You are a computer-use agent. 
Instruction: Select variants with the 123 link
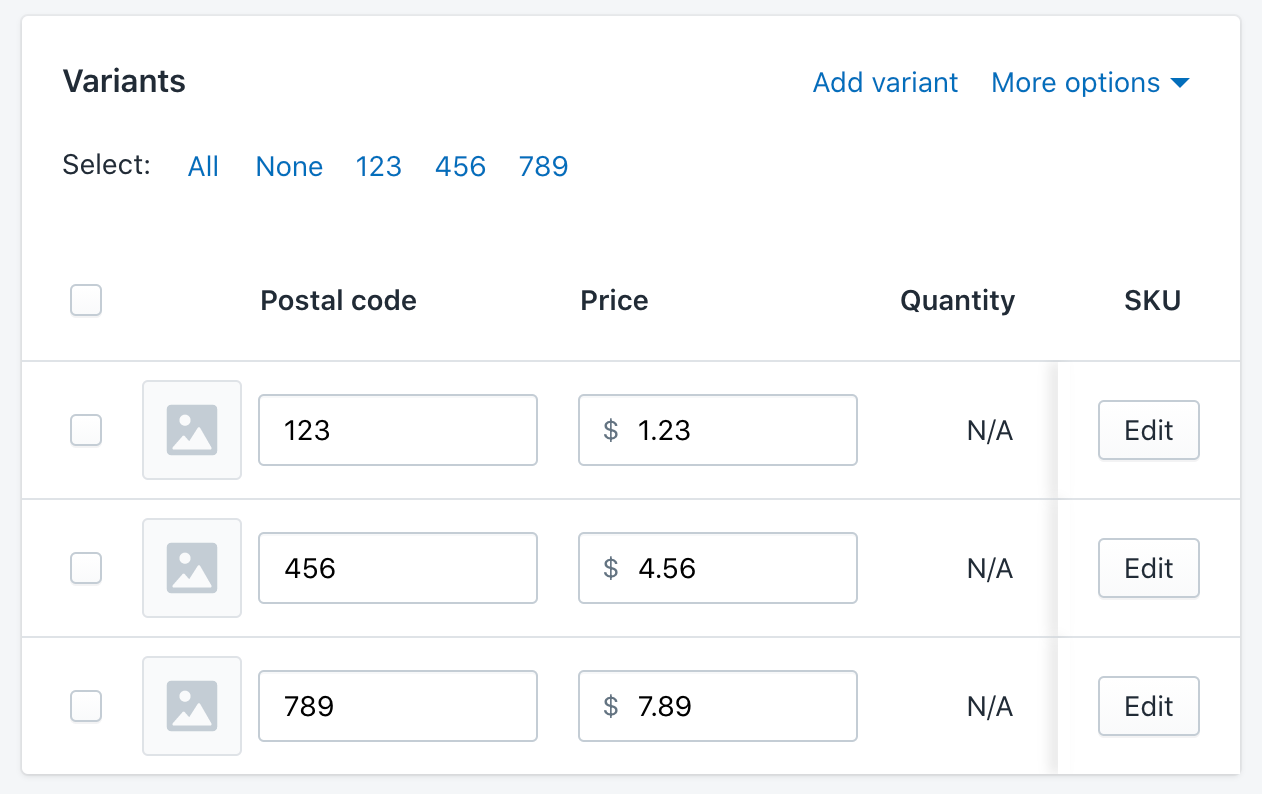click(x=378, y=166)
